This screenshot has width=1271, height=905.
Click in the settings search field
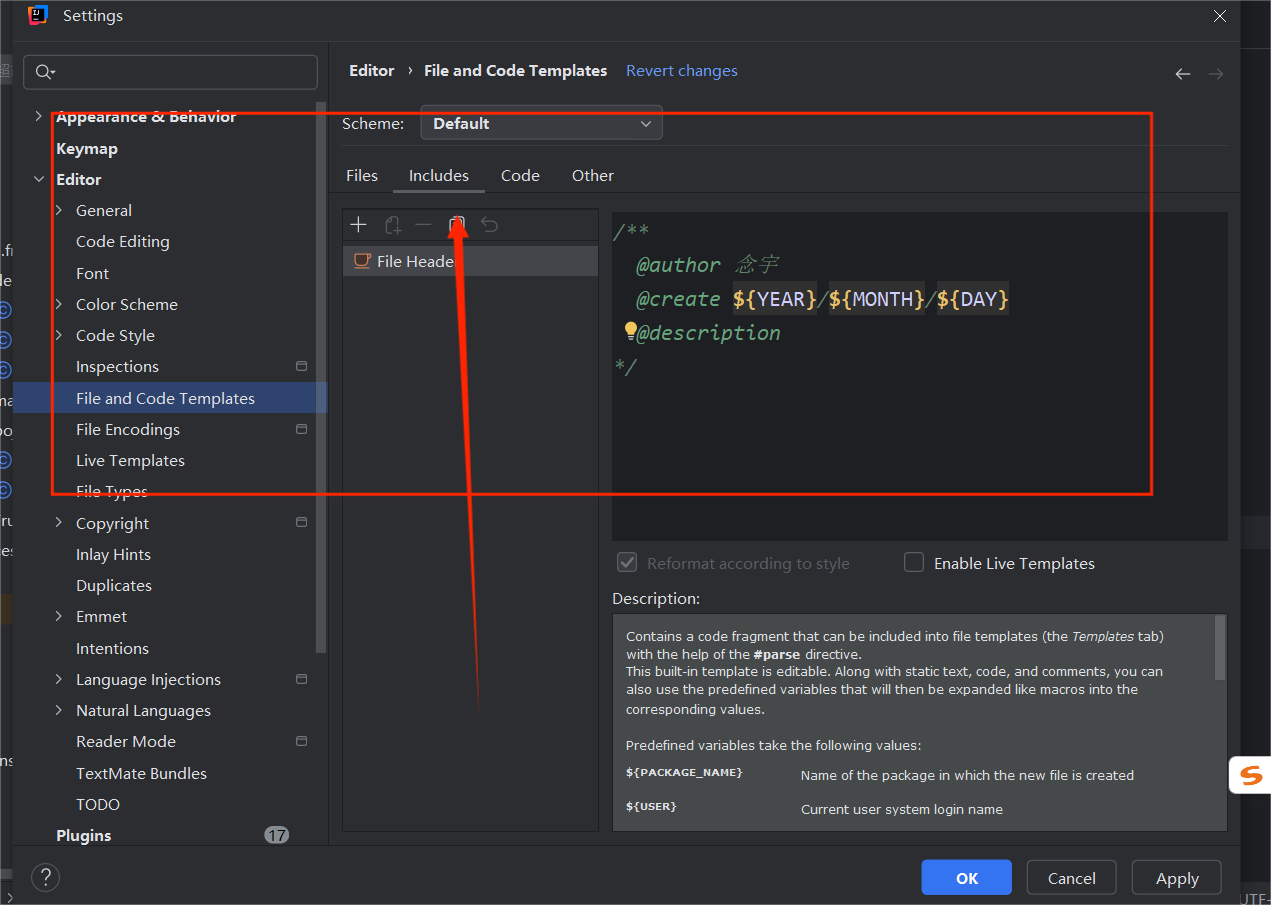coord(180,72)
